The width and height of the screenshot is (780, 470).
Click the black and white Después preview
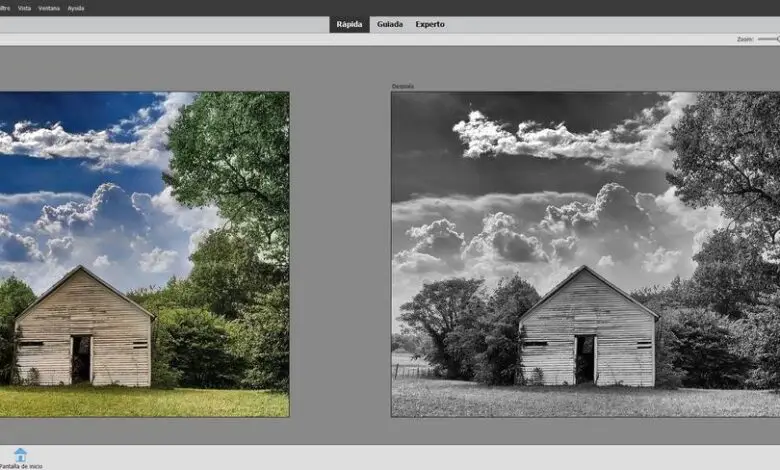[585, 254]
